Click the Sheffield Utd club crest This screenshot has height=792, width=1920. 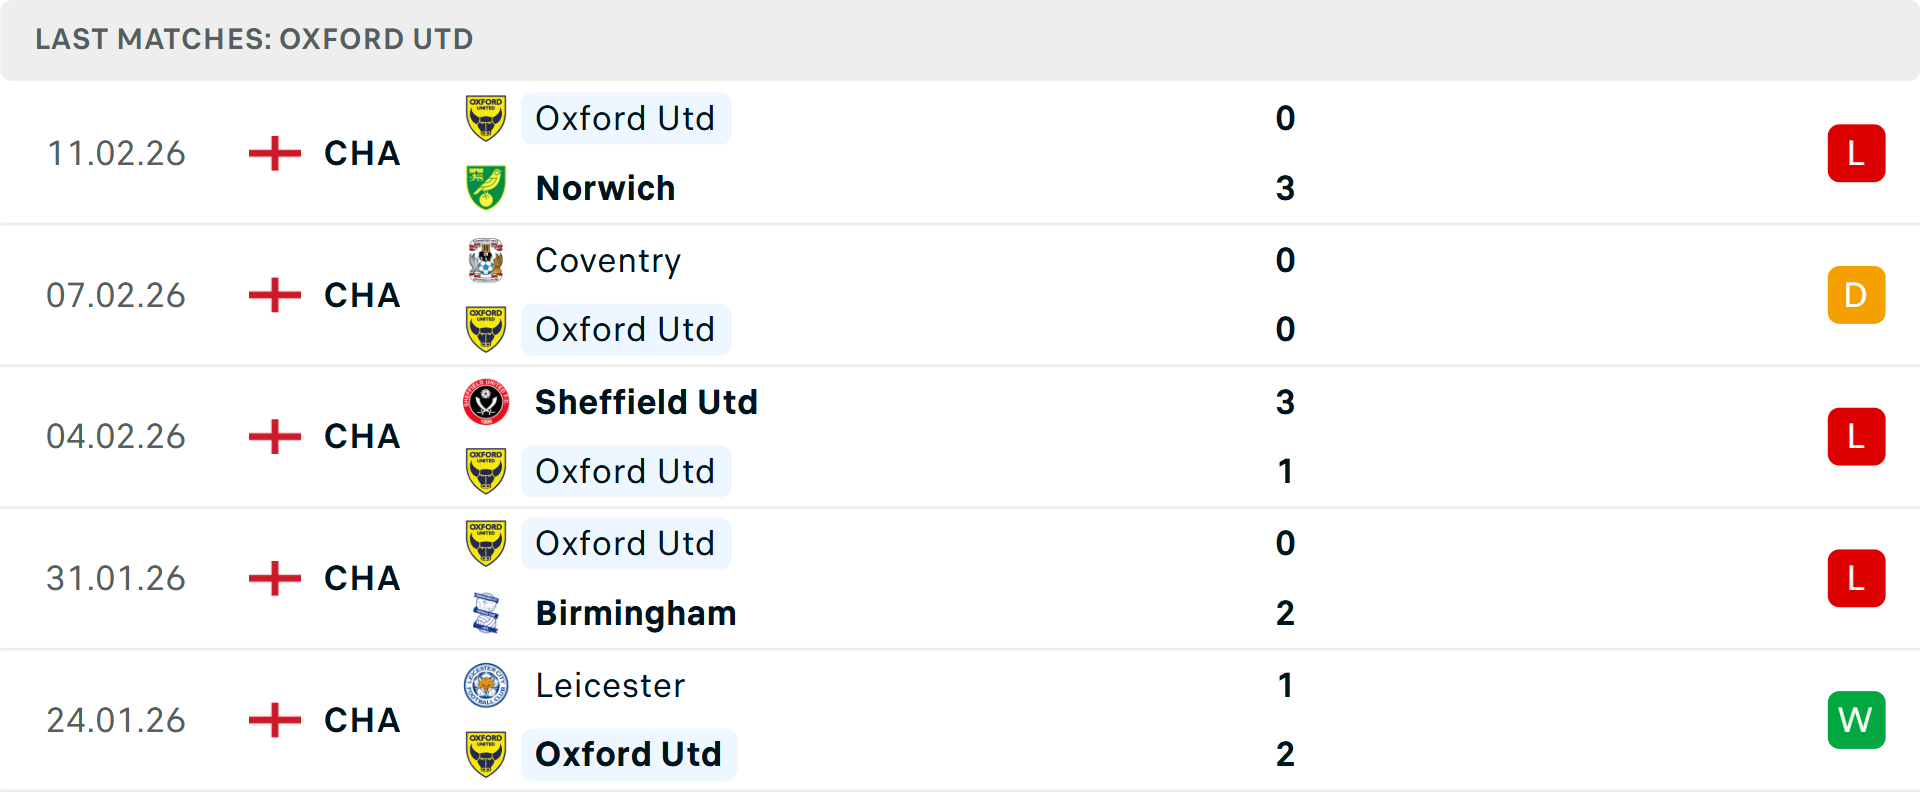pyautogui.click(x=486, y=402)
